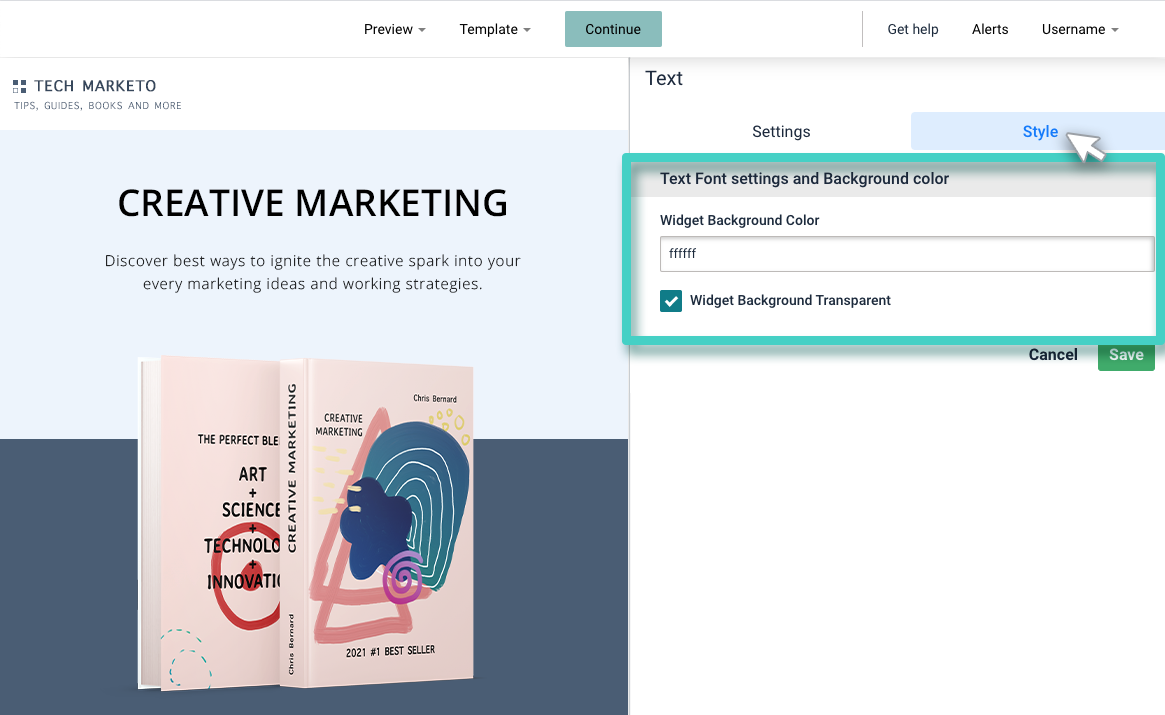Image resolution: width=1165 pixels, height=715 pixels.
Task: Click the 'Widget Background Color' label
Action: [x=739, y=220]
